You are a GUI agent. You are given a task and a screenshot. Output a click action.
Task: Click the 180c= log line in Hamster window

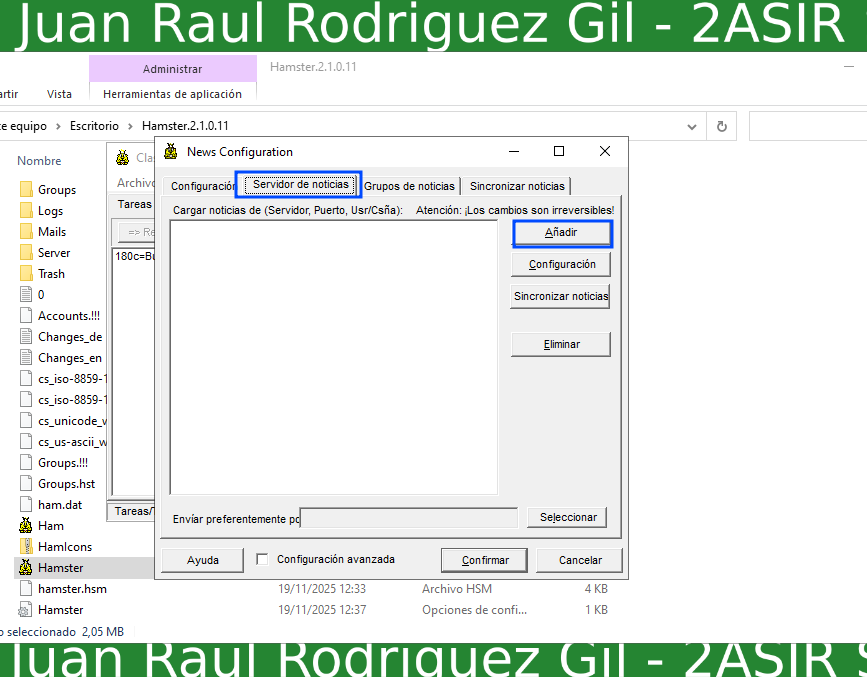(135, 257)
